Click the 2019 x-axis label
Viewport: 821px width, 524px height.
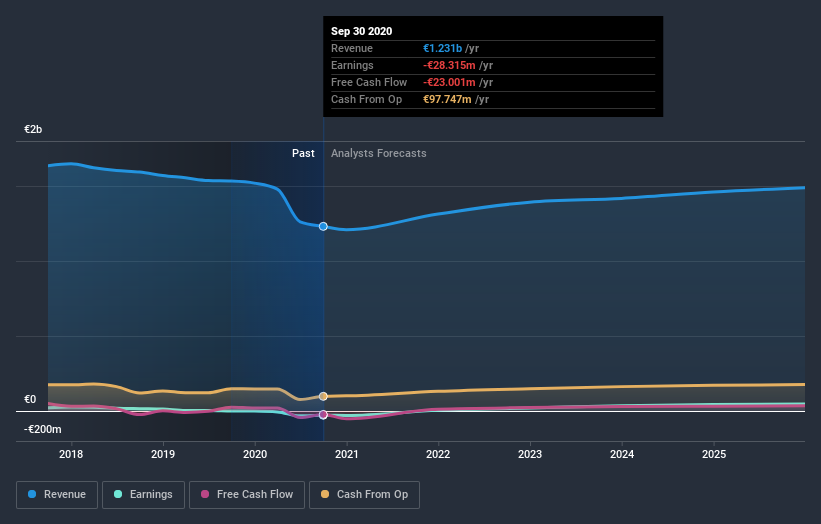click(x=163, y=454)
